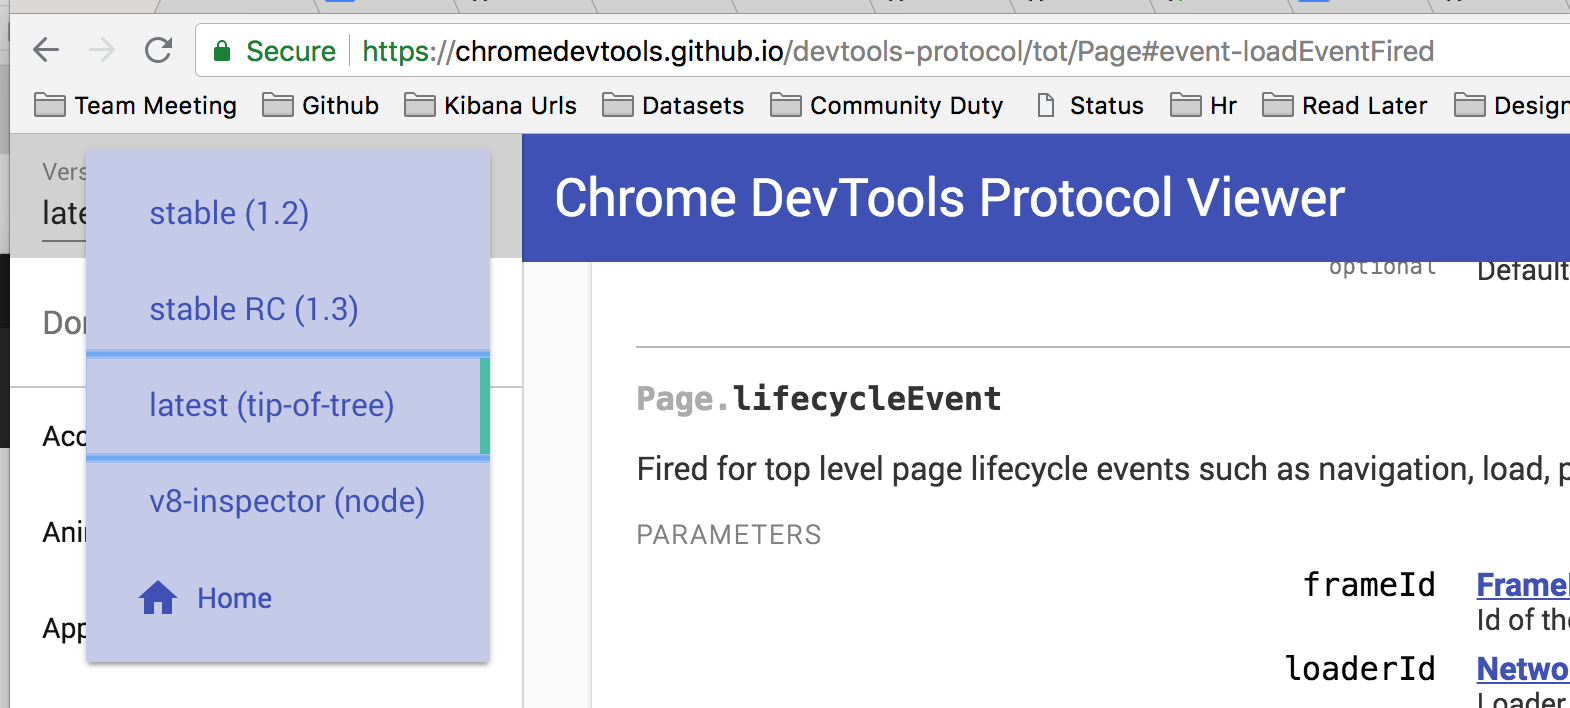The width and height of the screenshot is (1570, 708).
Task: Open the Datasets bookmark folder
Action: tap(673, 105)
